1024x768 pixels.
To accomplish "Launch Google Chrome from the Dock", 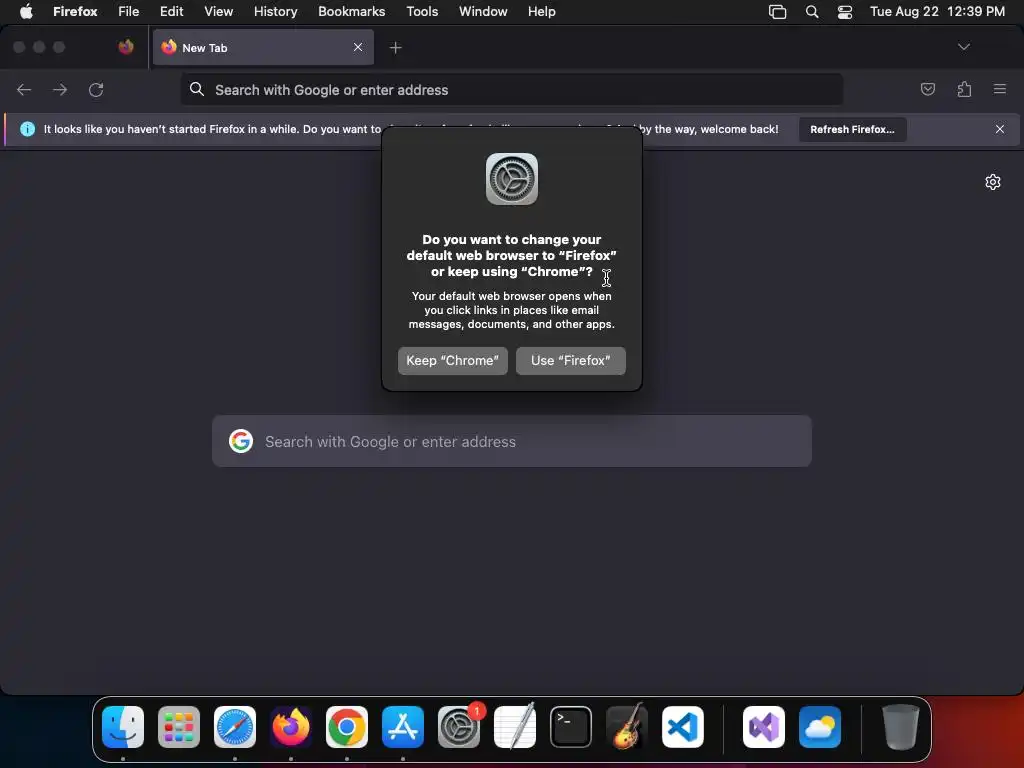I will [x=347, y=727].
